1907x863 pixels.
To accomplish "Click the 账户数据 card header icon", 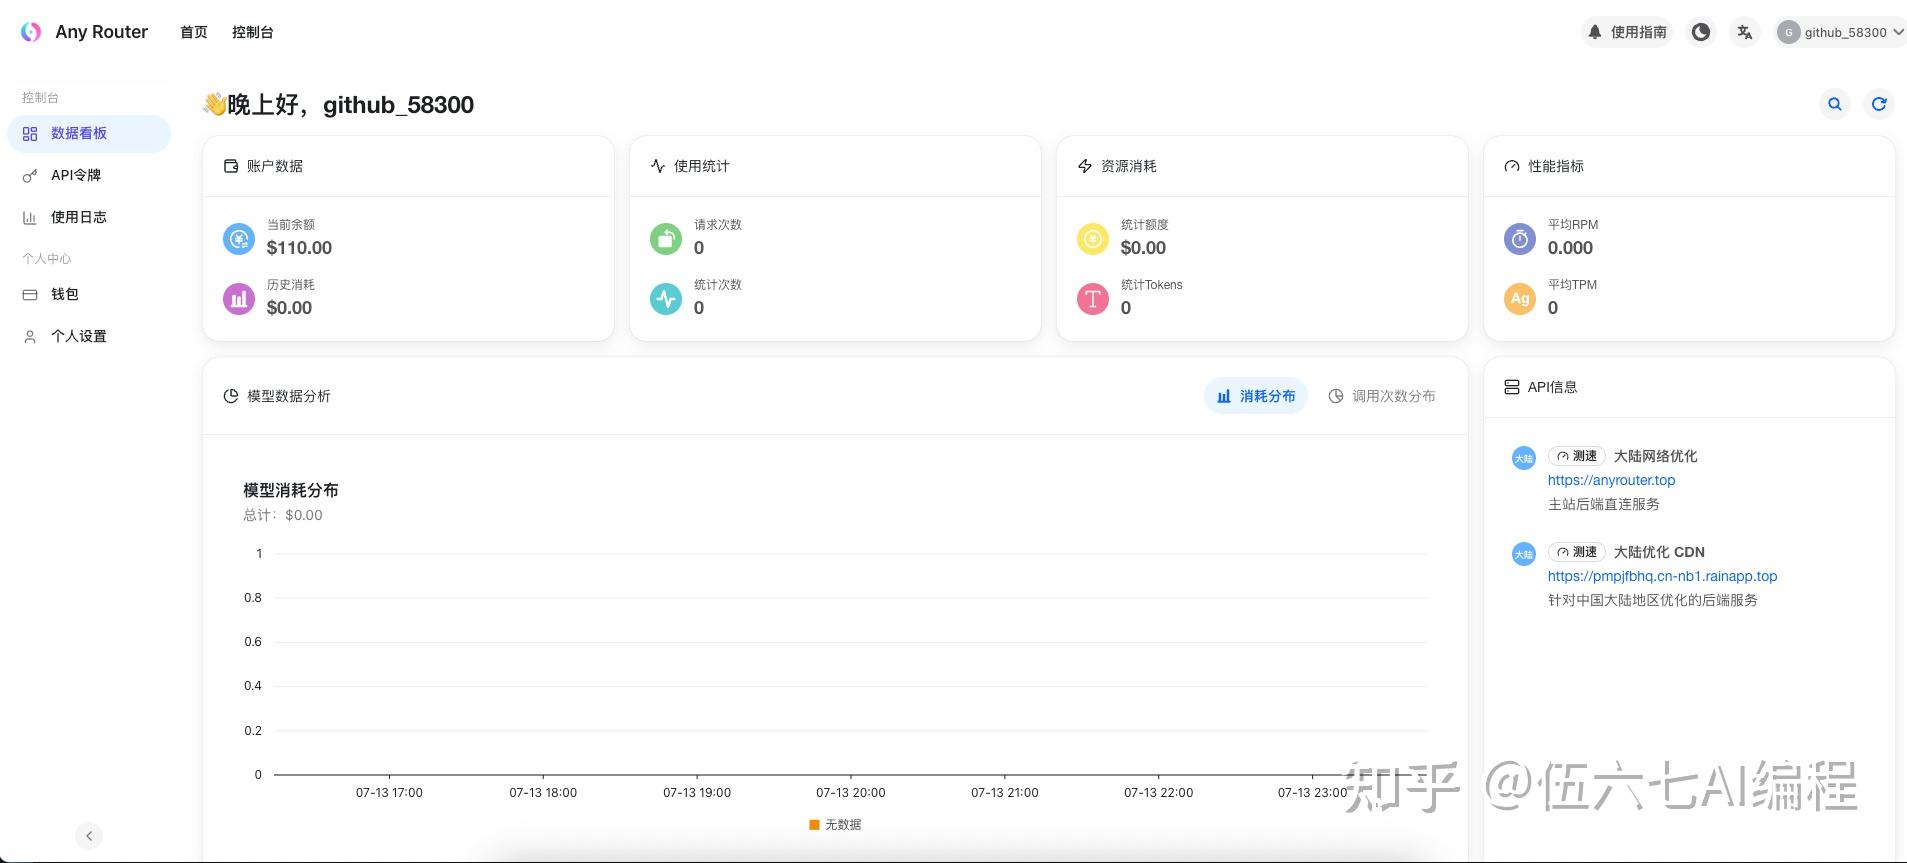I will click(x=231, y=166).
